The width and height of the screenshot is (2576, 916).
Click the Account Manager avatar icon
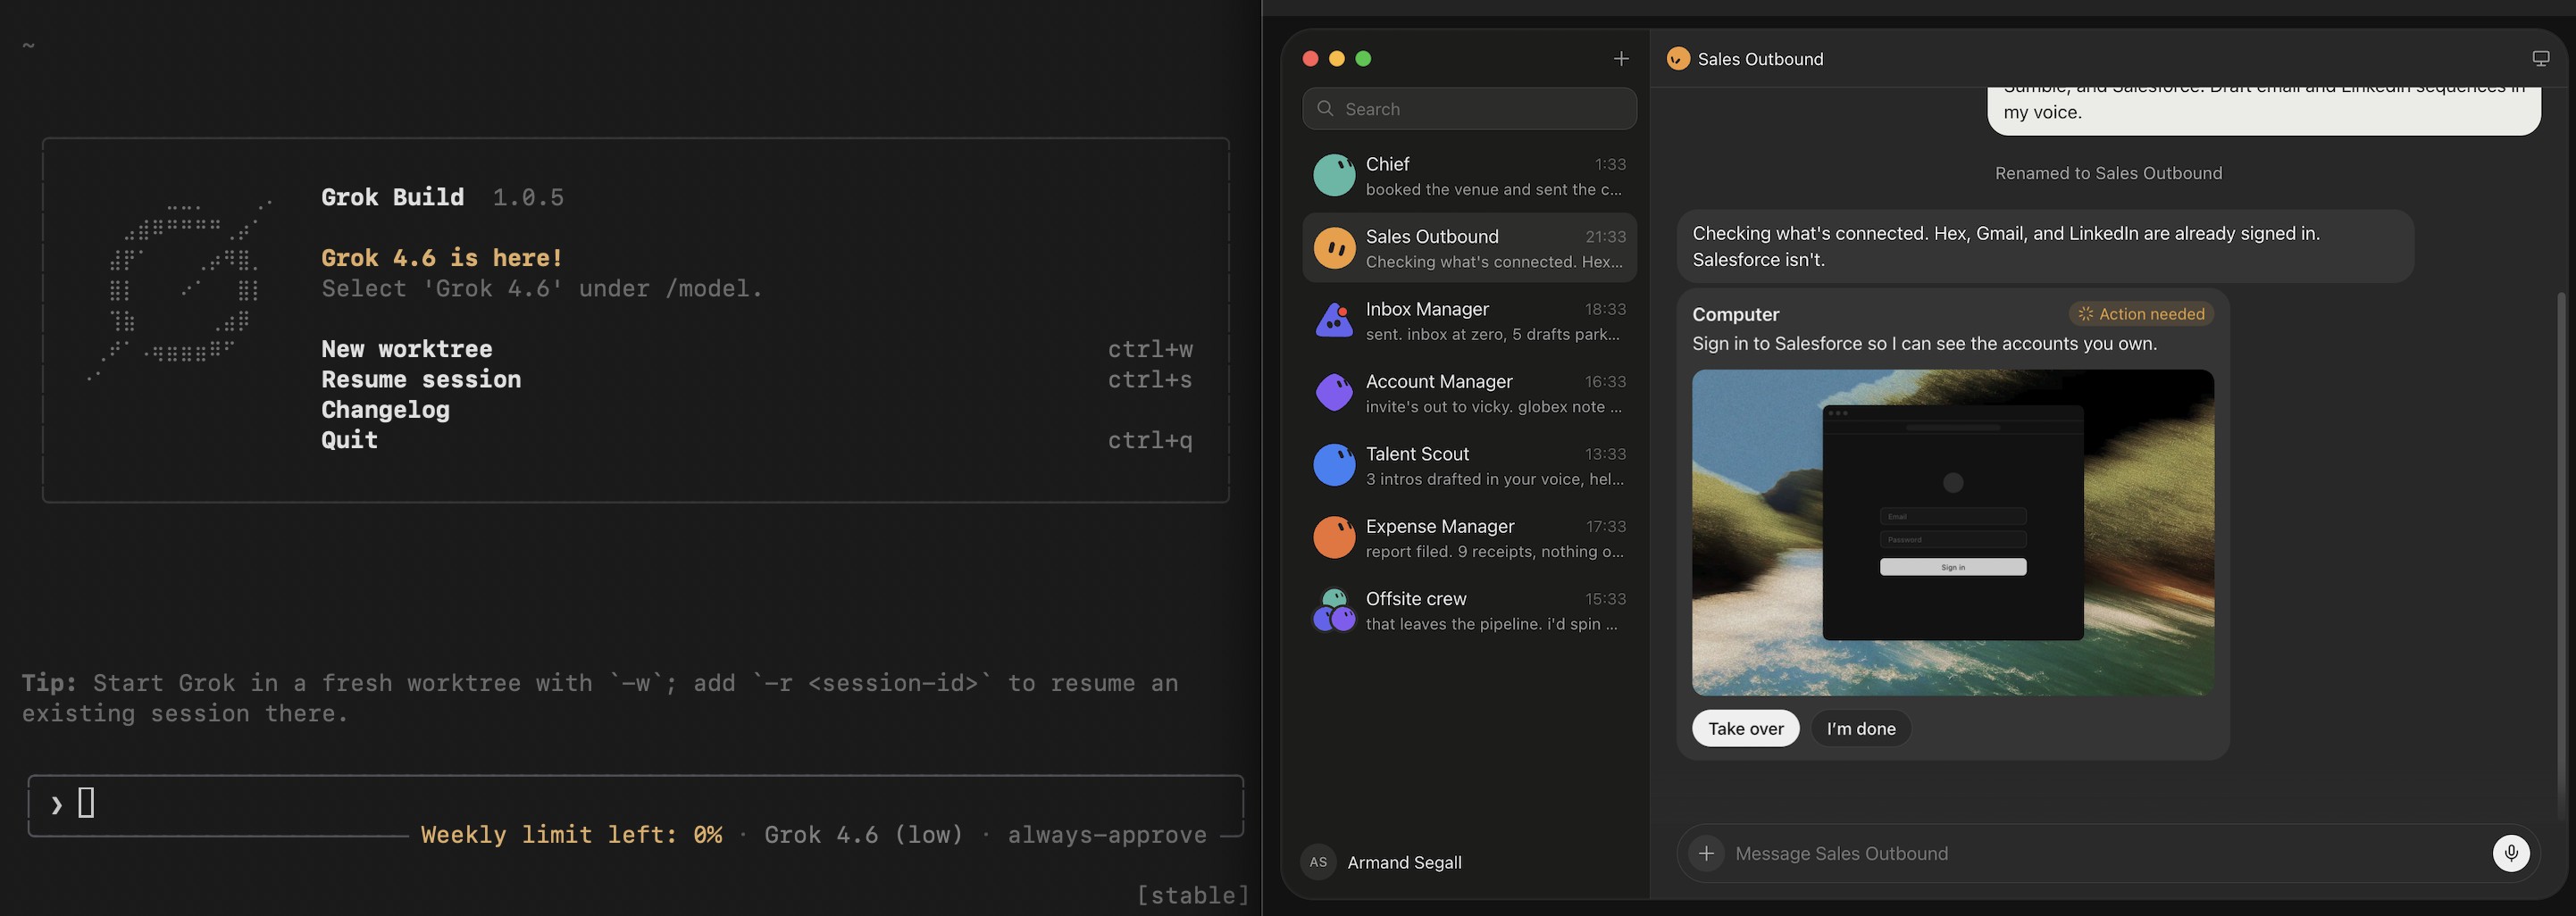point(1334,392)
